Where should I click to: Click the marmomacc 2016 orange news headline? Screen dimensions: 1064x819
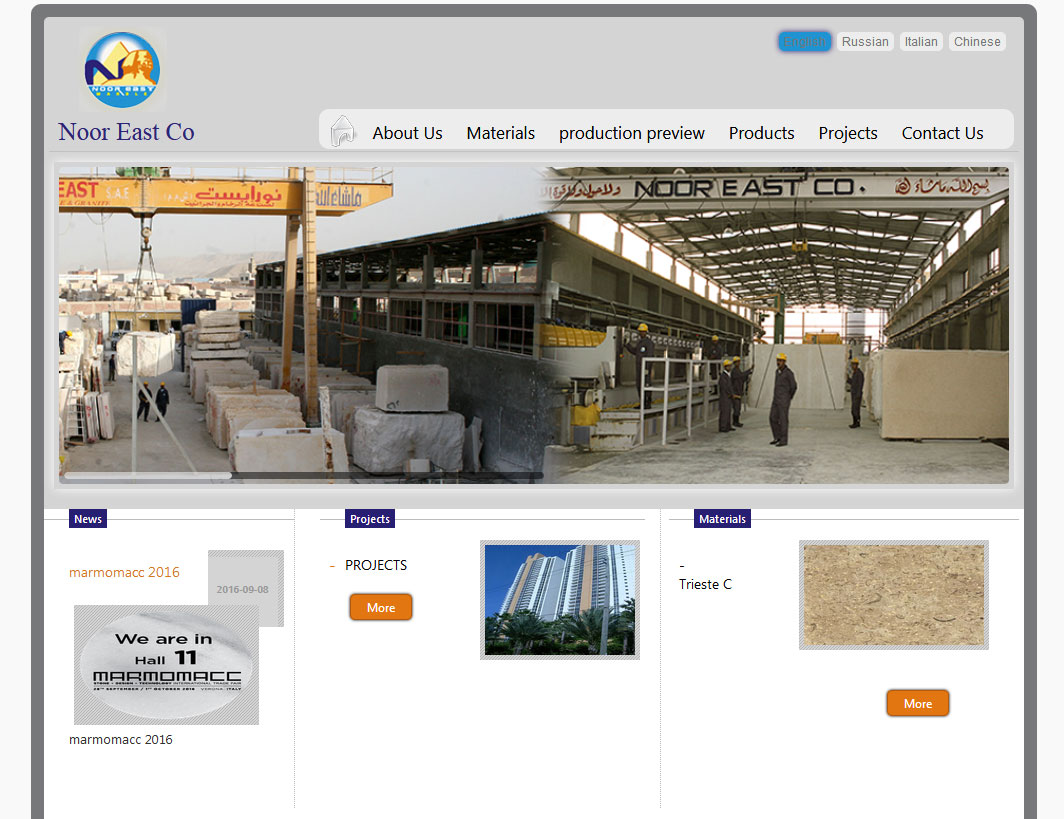124,572
